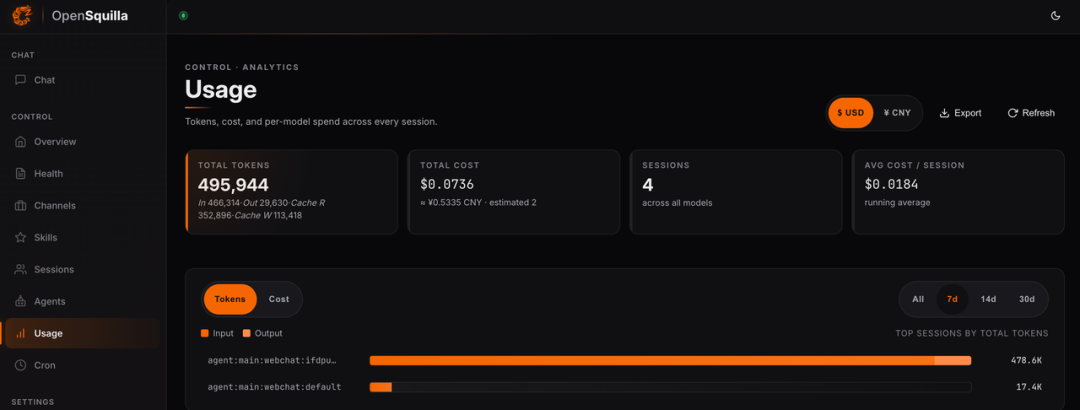Click the 495,944 total tokens figure
1080x410 pixels.
[233, 185]
